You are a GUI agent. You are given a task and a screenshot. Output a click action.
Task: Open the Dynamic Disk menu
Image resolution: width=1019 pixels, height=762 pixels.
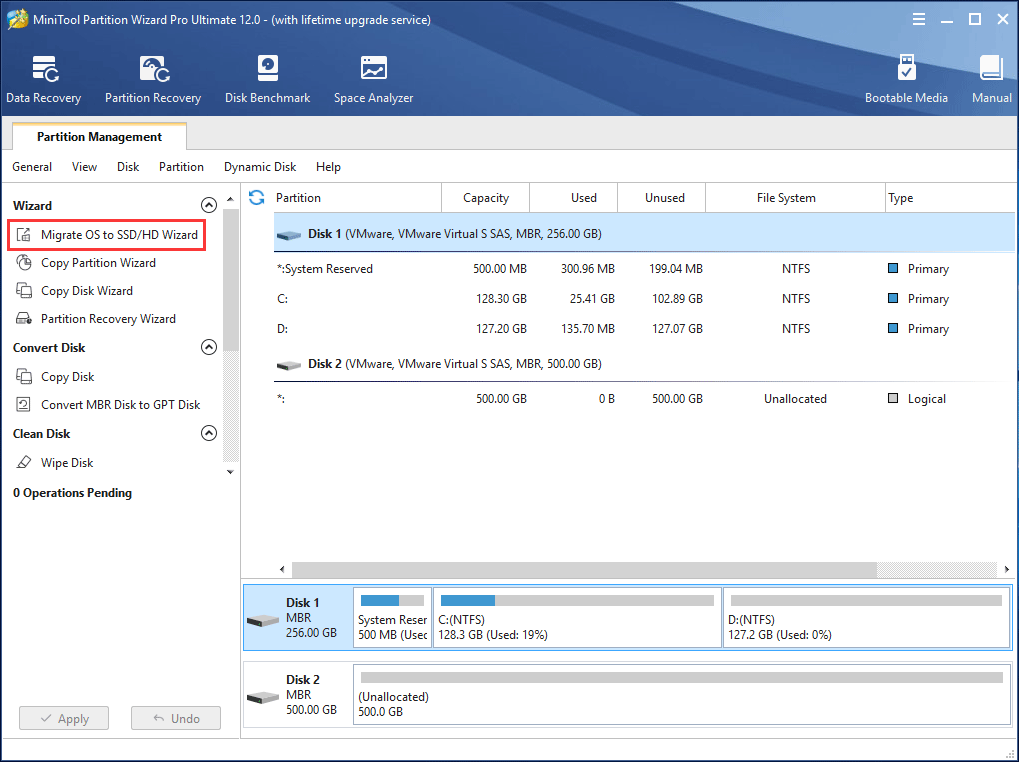[260, 167]
